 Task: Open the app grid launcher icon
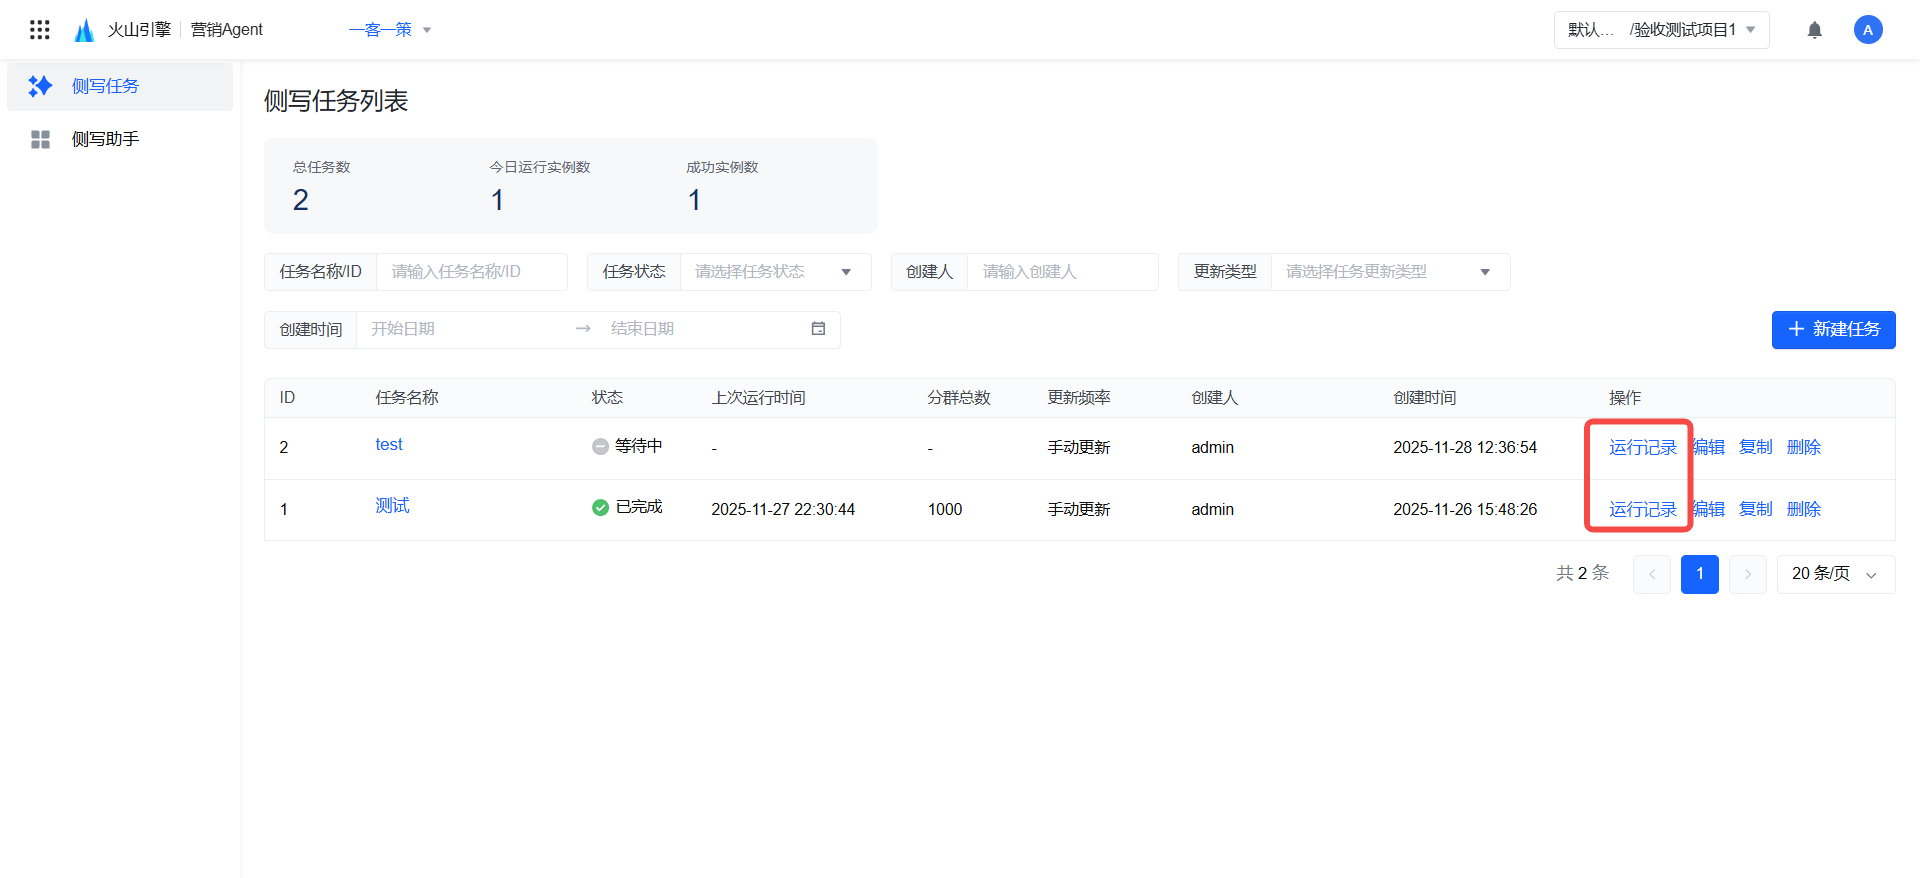click(x=40, y=30)
